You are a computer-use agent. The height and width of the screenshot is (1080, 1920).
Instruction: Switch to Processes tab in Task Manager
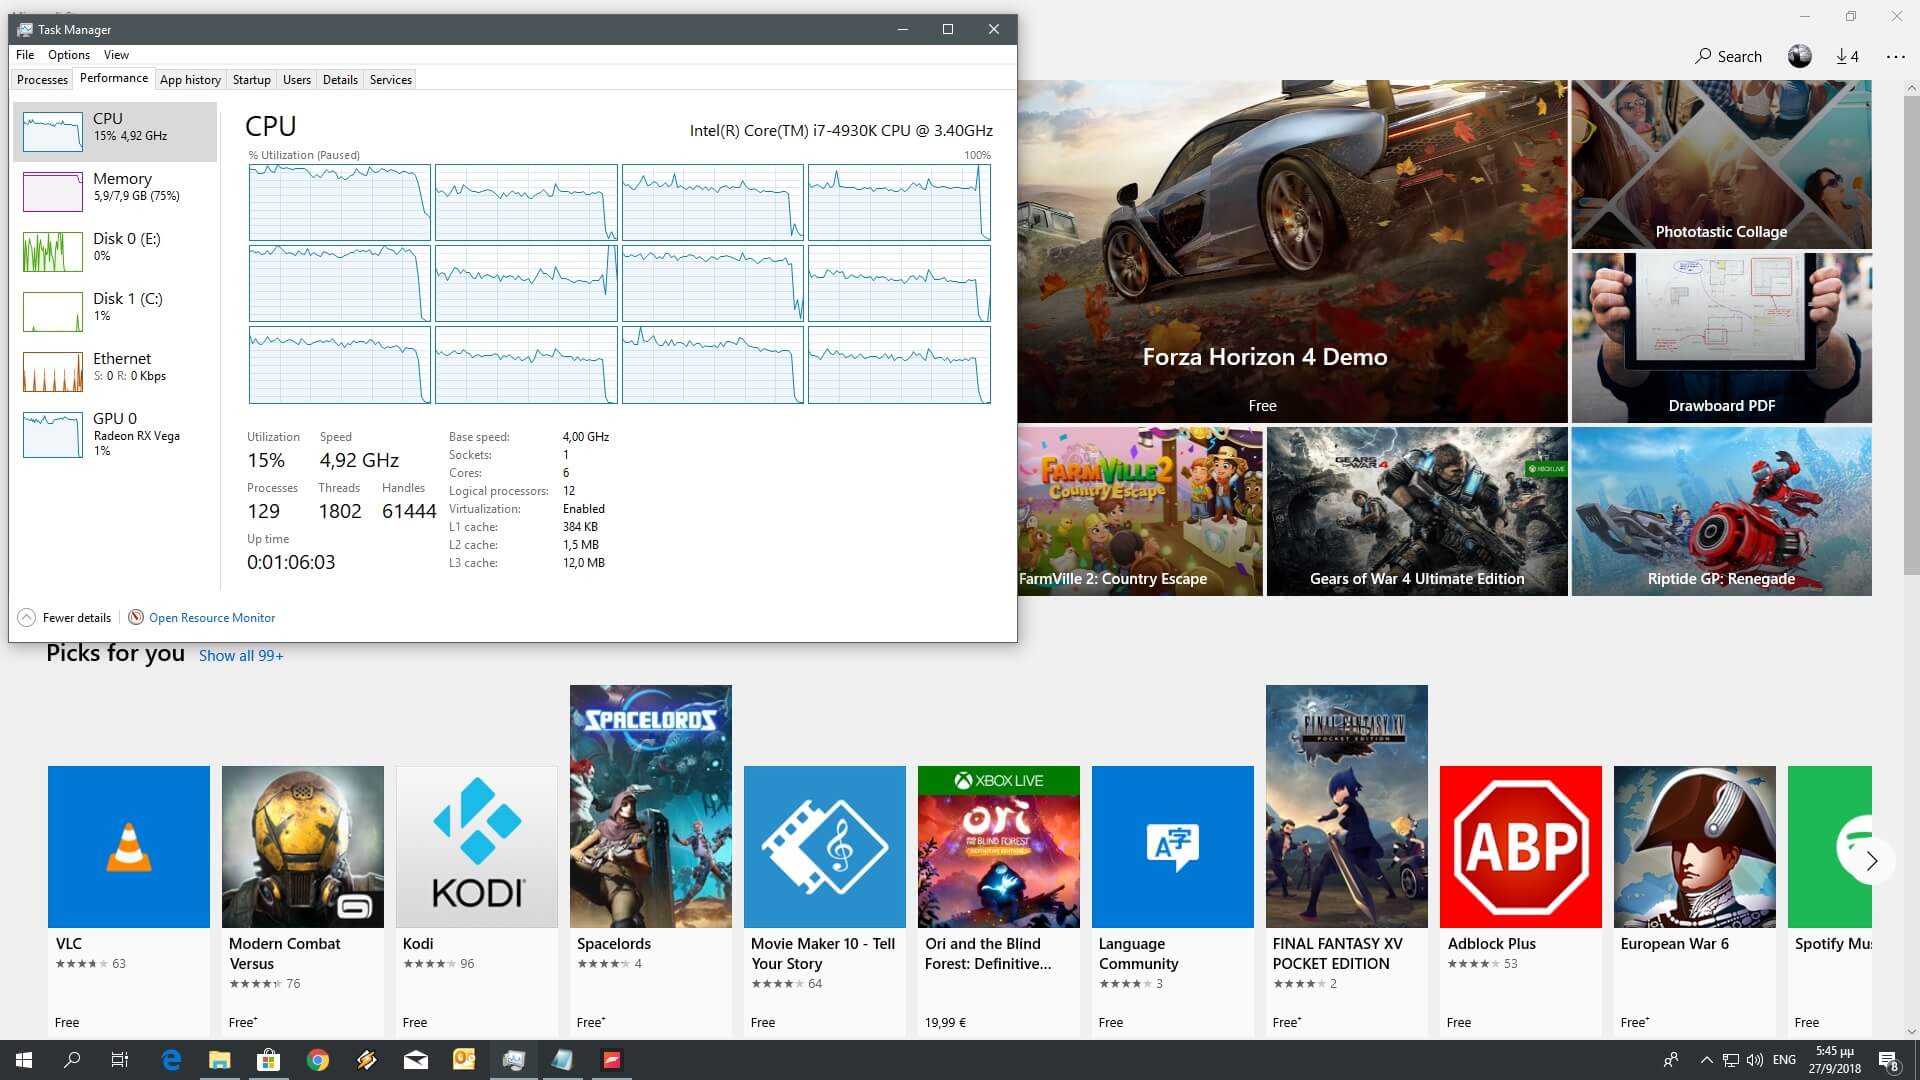pyautogui.click(x=42, y=79)
